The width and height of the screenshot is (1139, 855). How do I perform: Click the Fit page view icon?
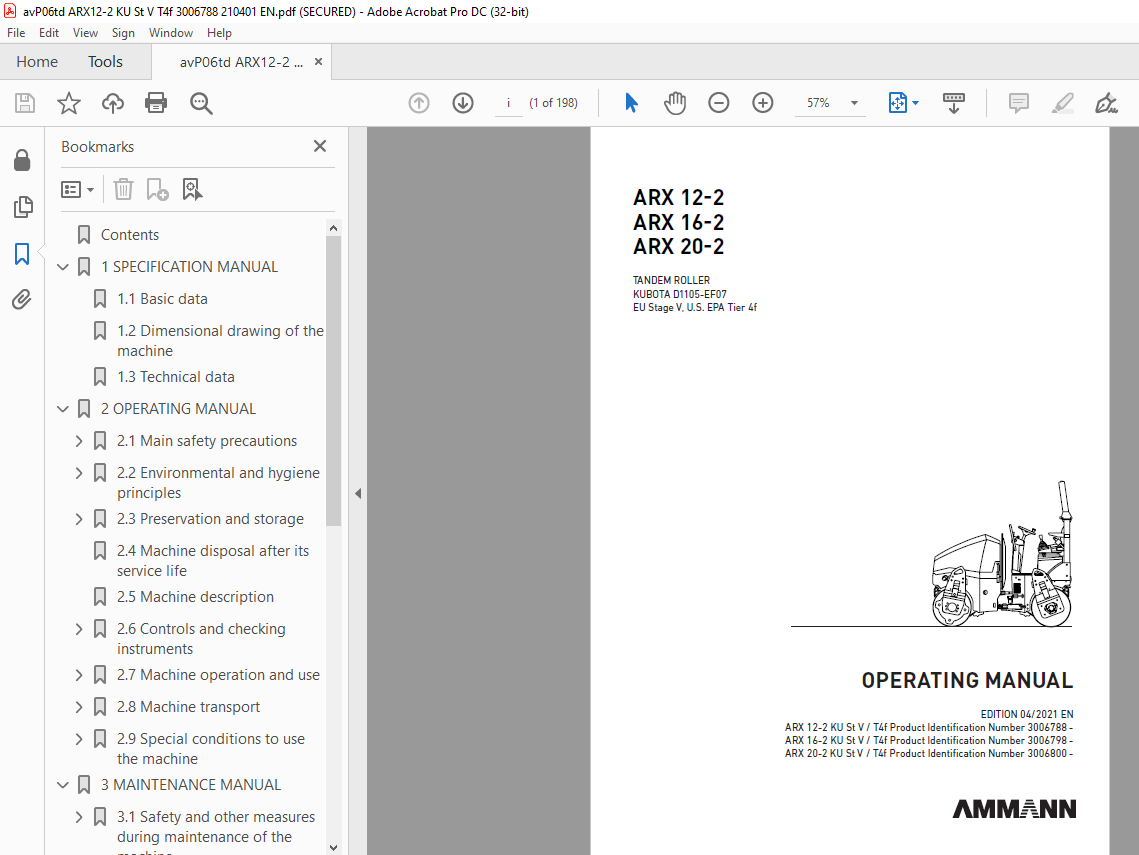pos(898,103)
